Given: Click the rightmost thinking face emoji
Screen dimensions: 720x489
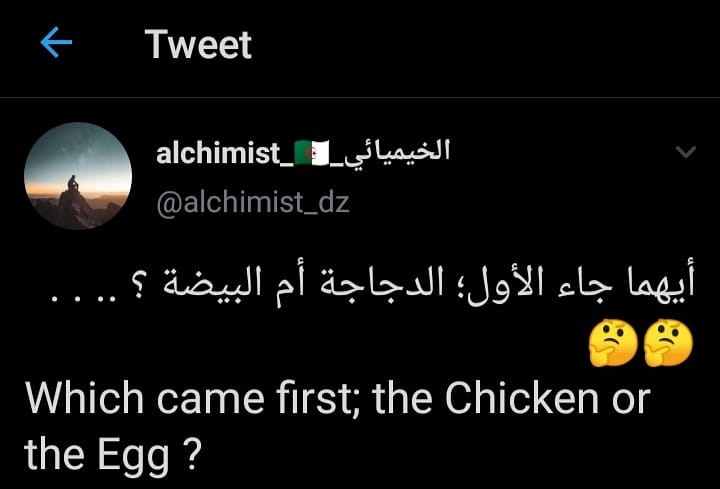Looking at the screenshot, I should (x=668, y=343).
